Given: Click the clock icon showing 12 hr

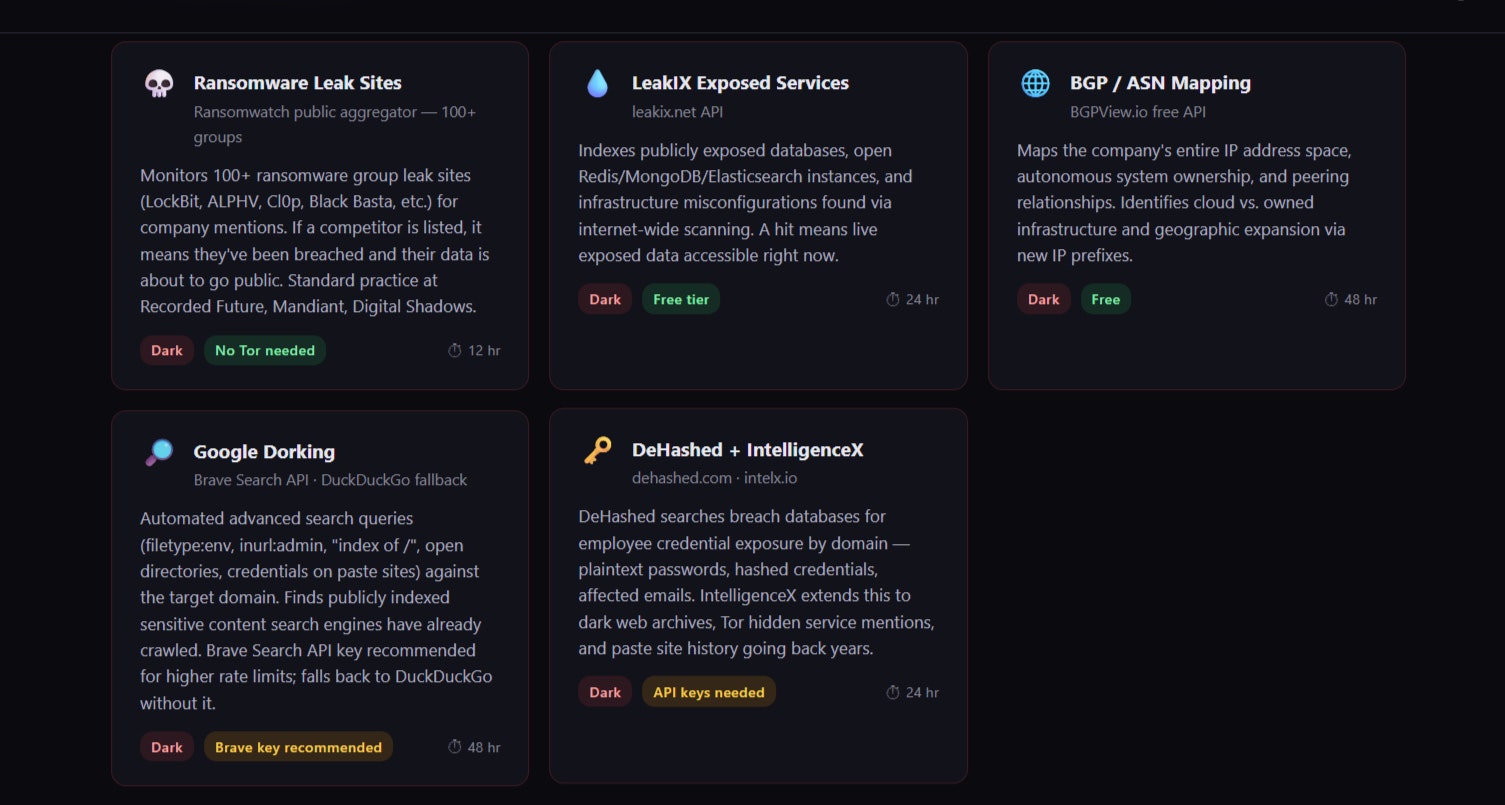Looking at the screenshot, I should pyautogui.click(x=455, y=351).
